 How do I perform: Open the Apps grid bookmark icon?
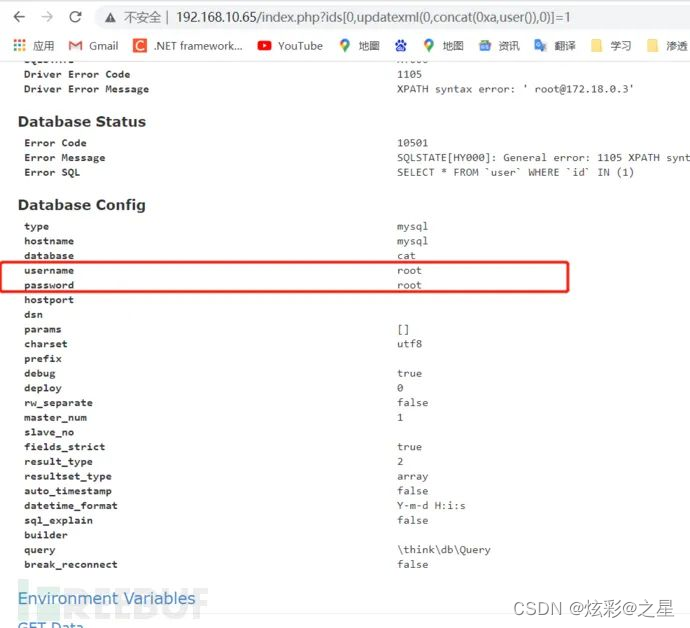click(x=19, y=45)
